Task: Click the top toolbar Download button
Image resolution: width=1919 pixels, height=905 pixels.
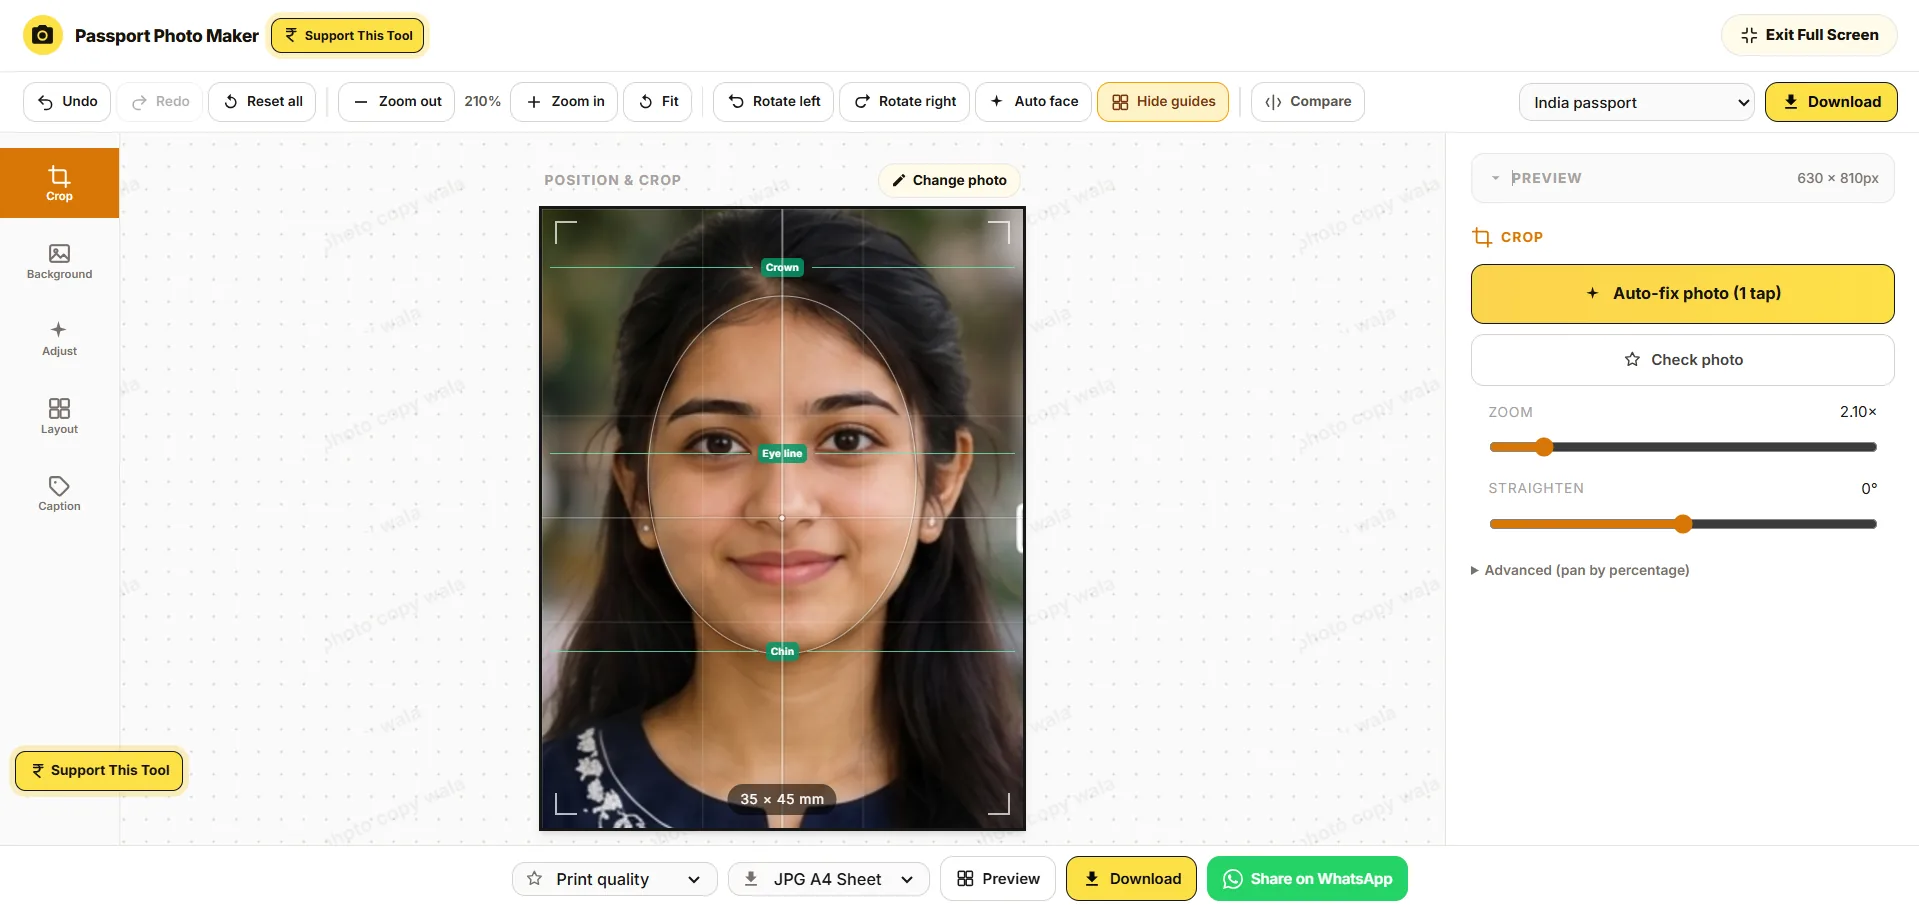Action: pos(1831,102)
